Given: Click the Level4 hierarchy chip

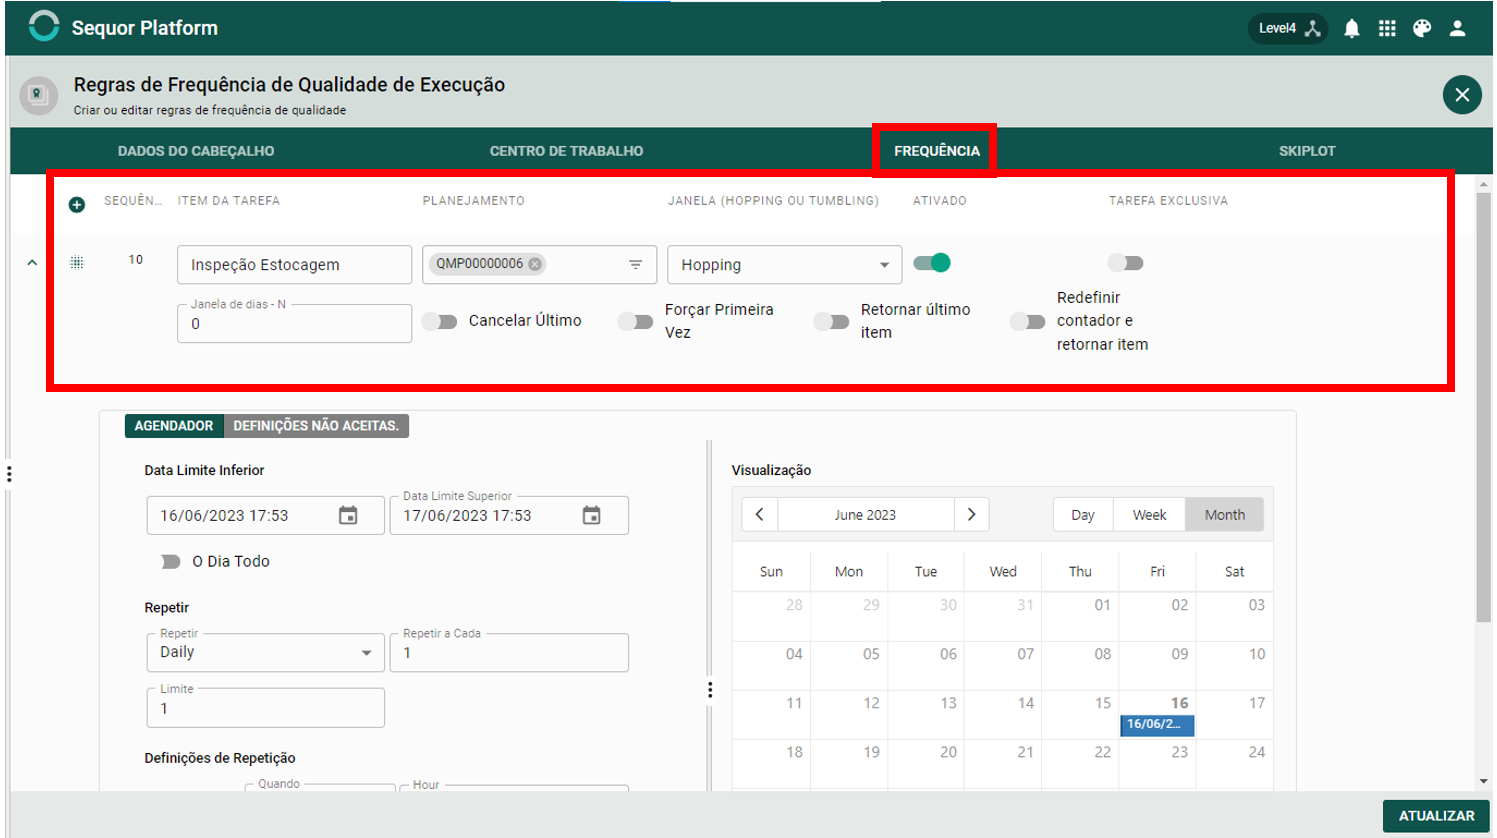Looking at the screenshot, I should pos(1288,28).
